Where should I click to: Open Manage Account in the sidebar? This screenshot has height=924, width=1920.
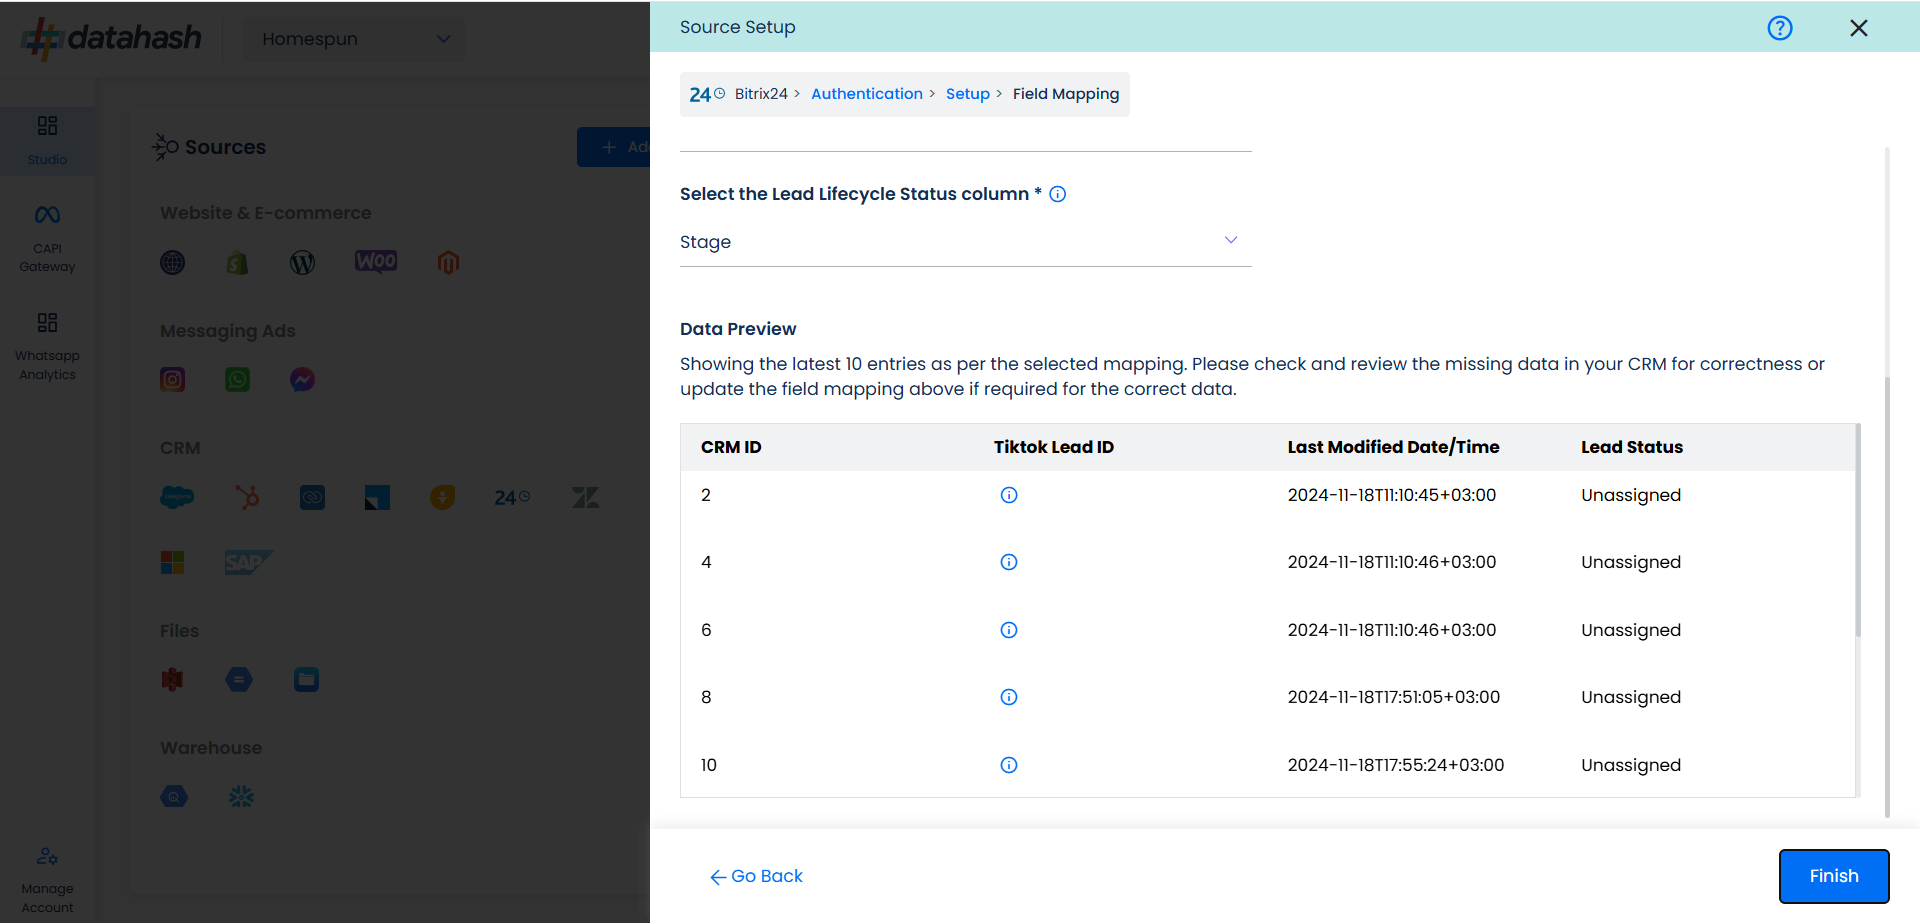[47, 878]
